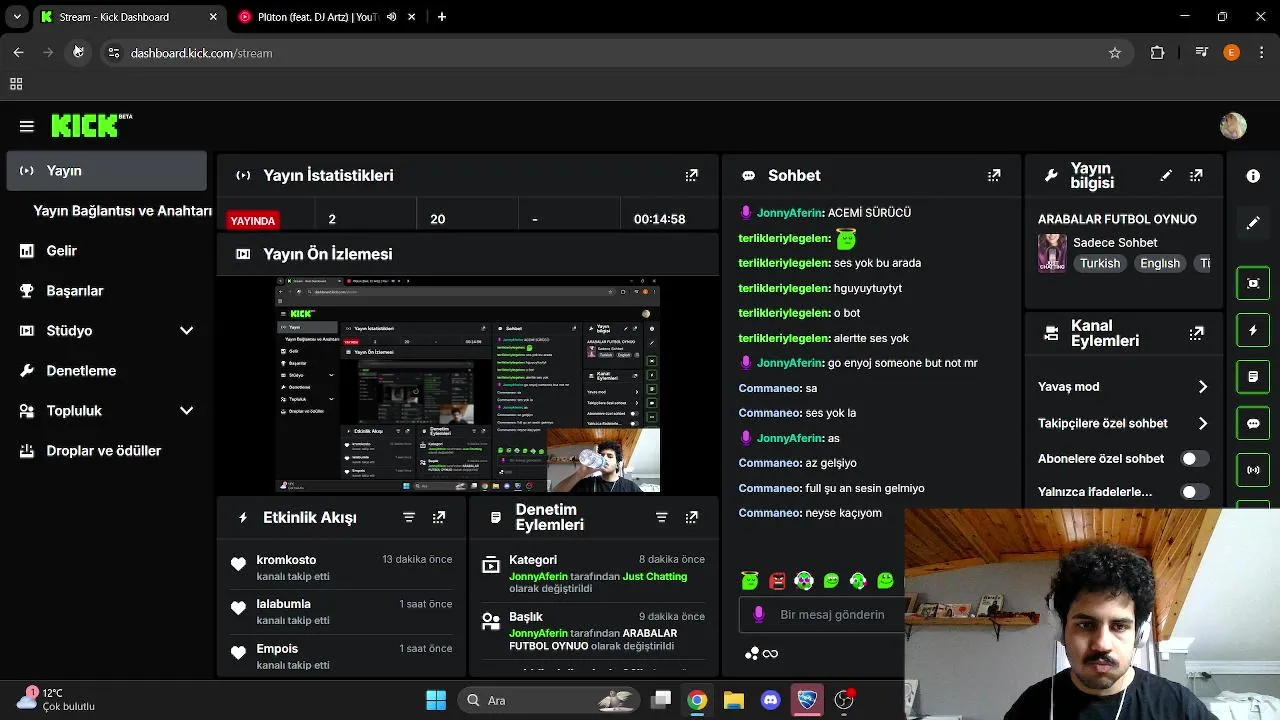Open the user profile avatar menu
Screen dimensions: 1280x720
pos(1233,125)
